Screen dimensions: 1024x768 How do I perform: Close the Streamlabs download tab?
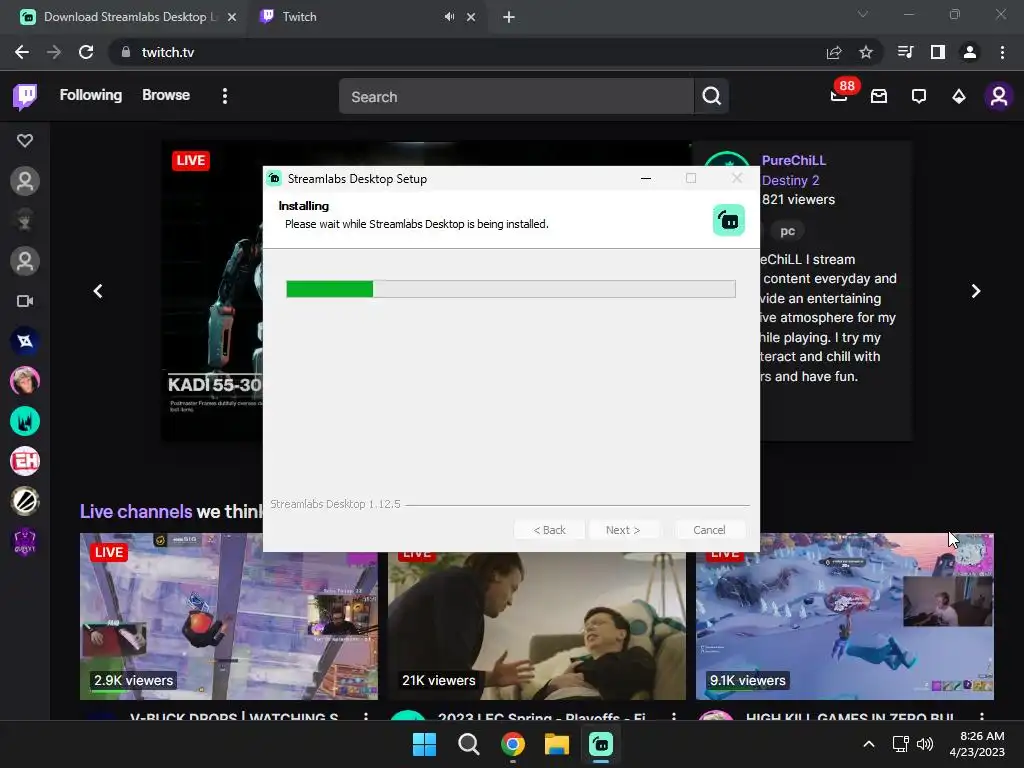[232, 17]
